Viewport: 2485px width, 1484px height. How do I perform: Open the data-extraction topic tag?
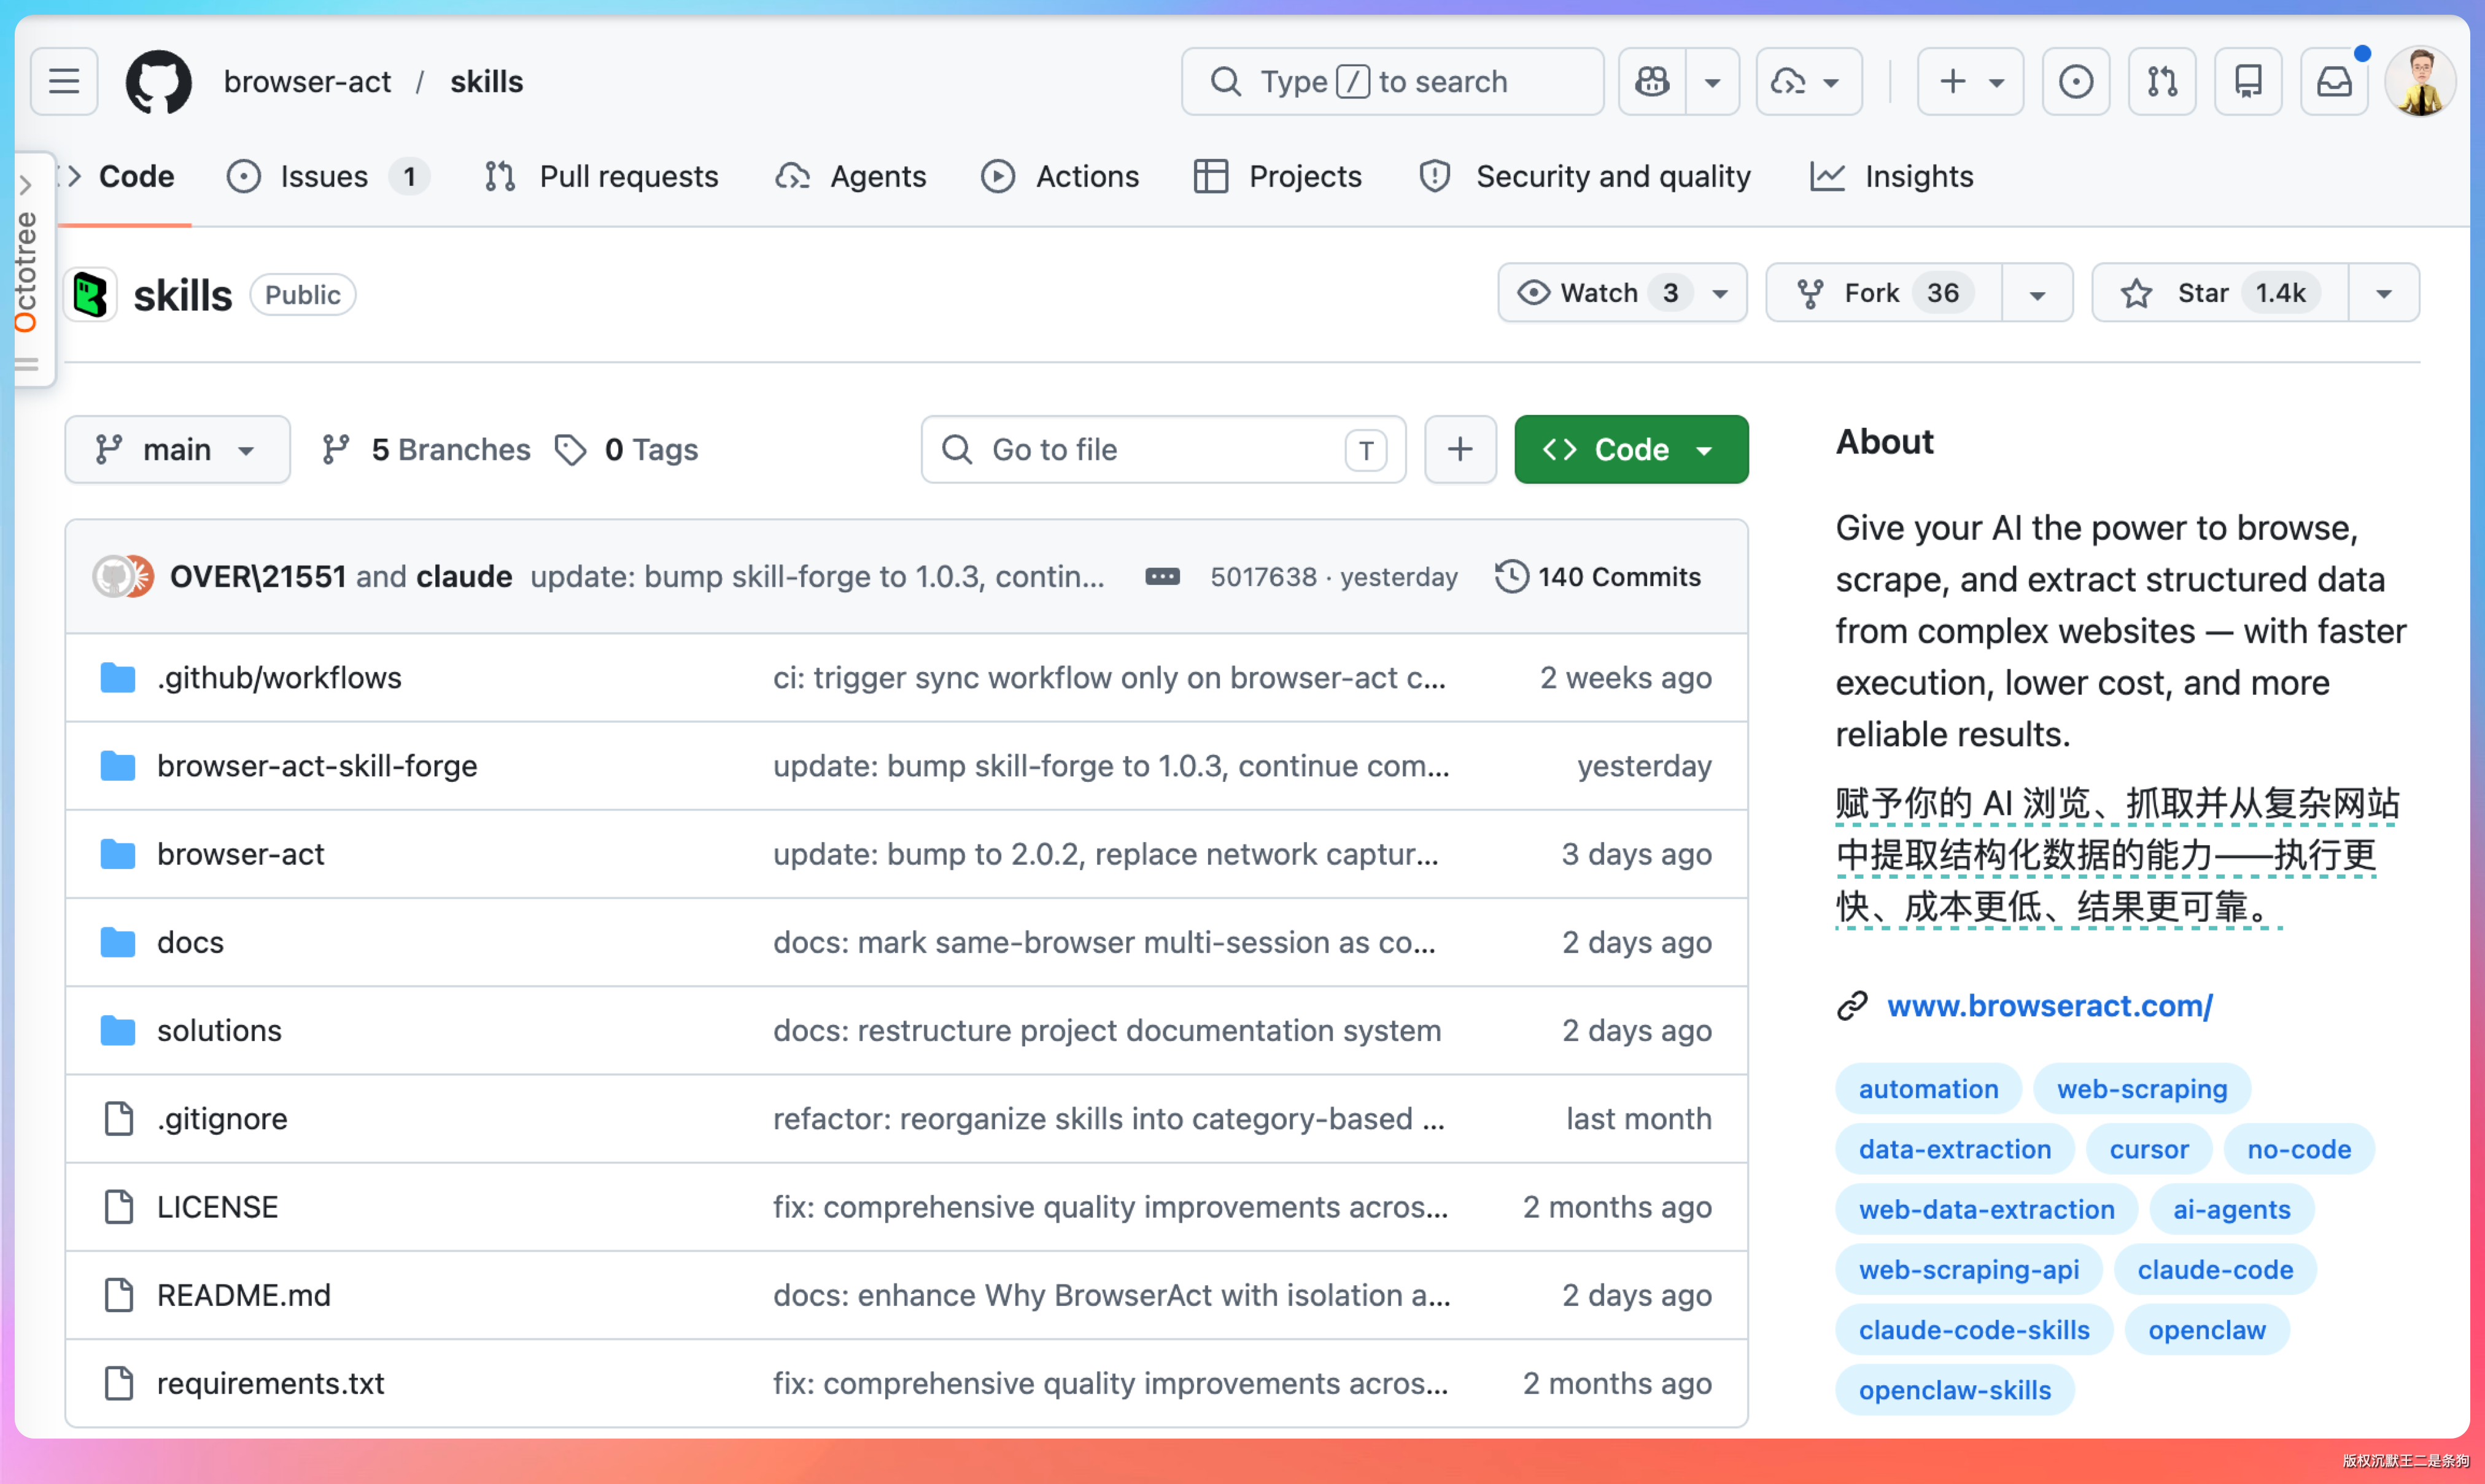coord(1954,1150)
